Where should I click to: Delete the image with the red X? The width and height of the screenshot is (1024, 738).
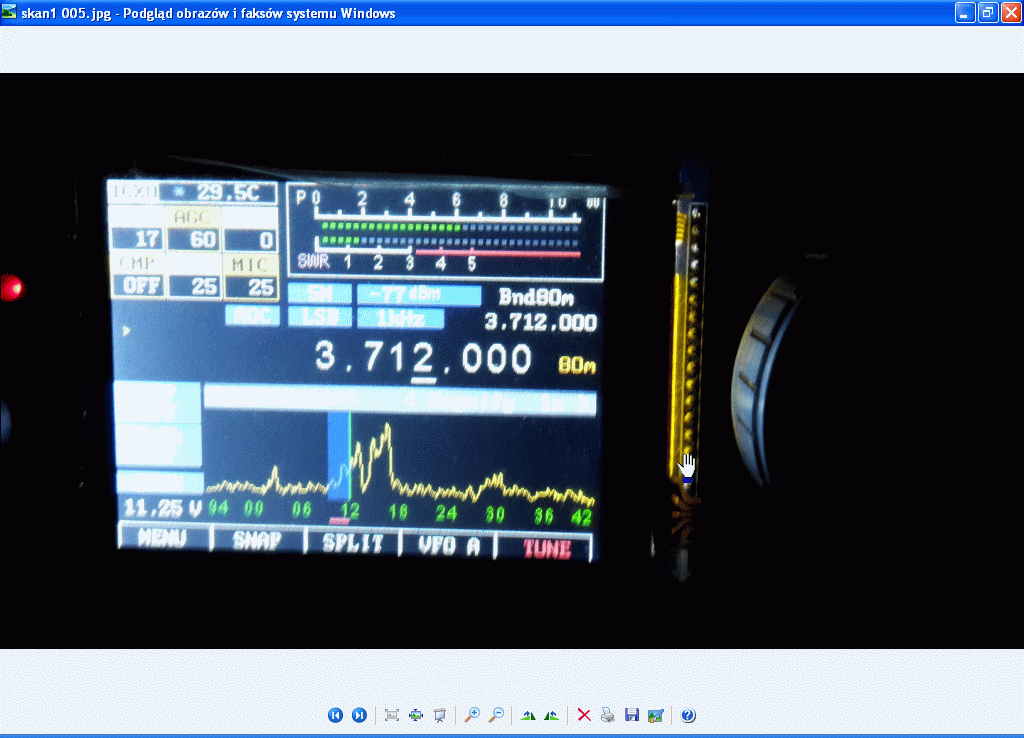(584, 715)
